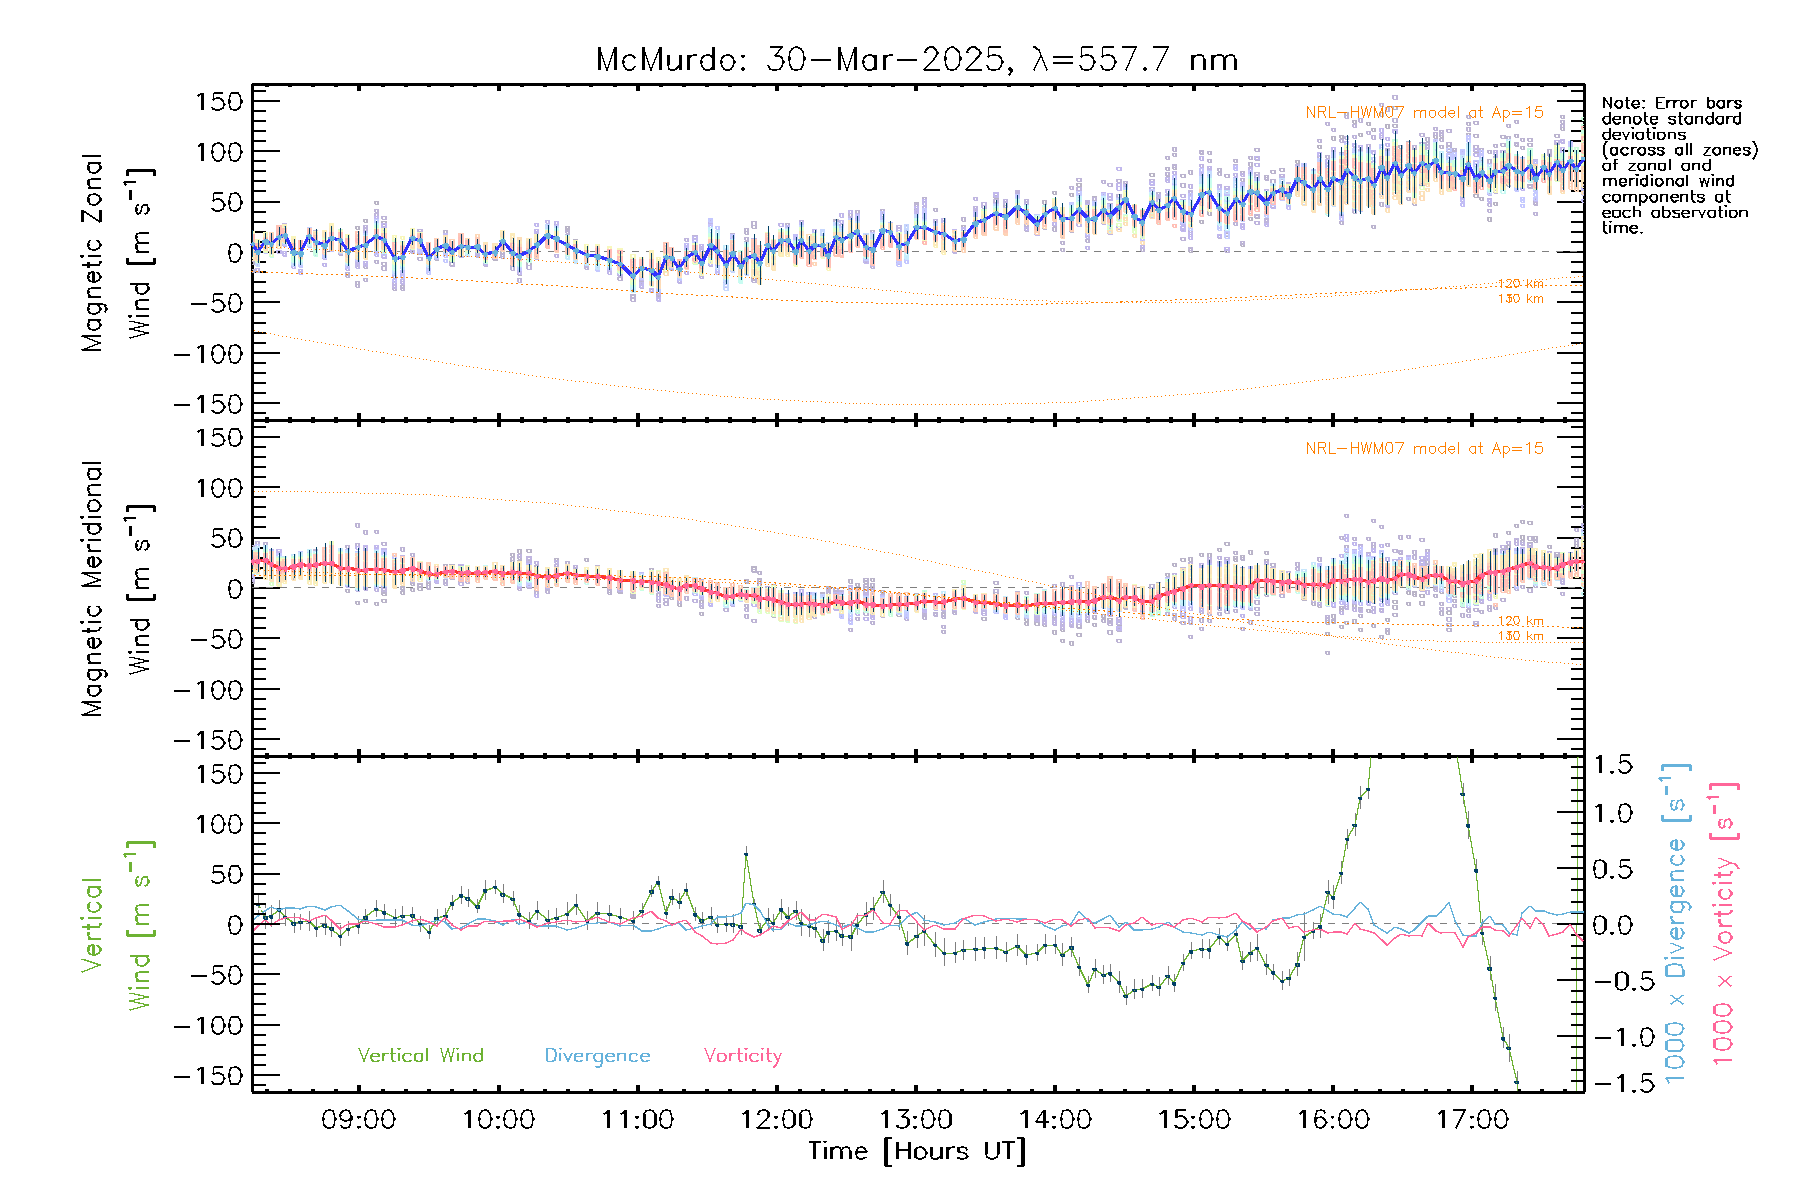Click the 1000 × Vorticity right axis title

pyautogui.click(x=1724, y=924)
